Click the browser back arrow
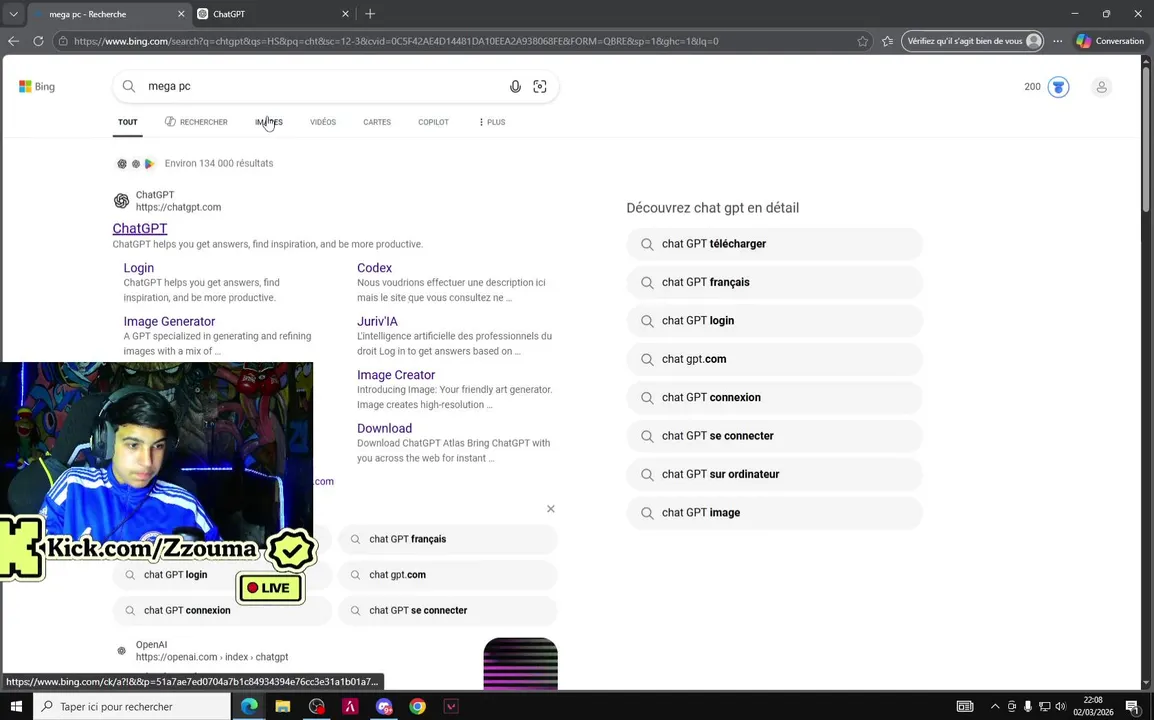 (13, 41)
